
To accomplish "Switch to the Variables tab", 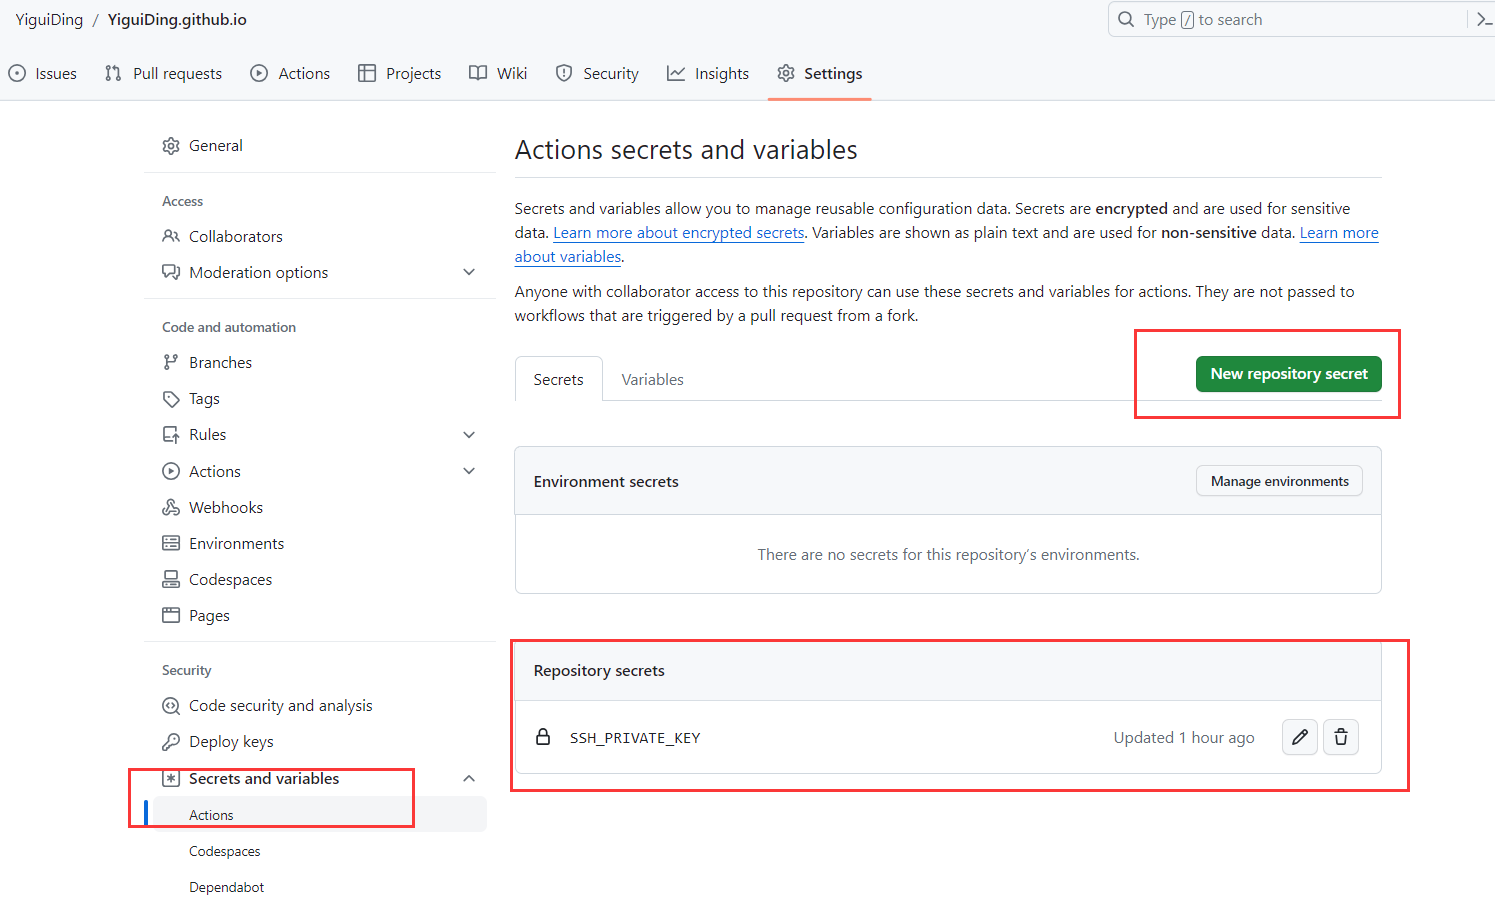I will pyautogui.click(x=652, y=380).
